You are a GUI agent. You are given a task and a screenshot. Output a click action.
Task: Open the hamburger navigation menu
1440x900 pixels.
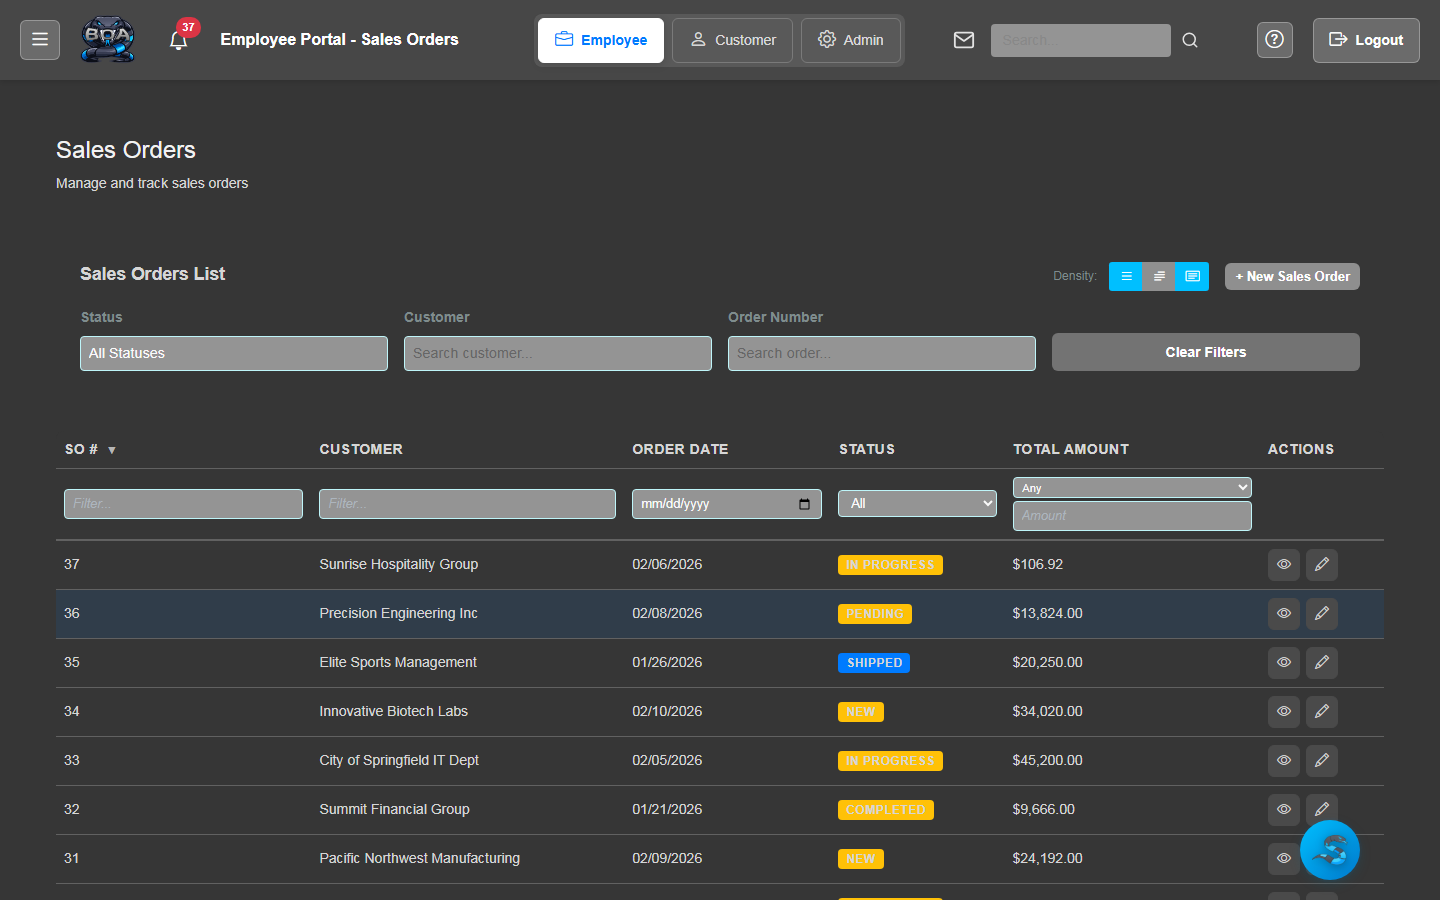tap(39, 40)
